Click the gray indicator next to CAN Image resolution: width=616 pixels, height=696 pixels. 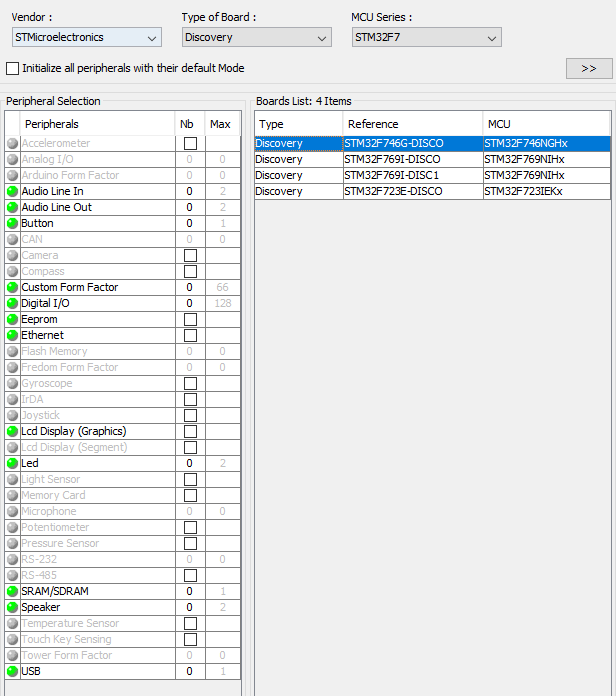point(12,239)
